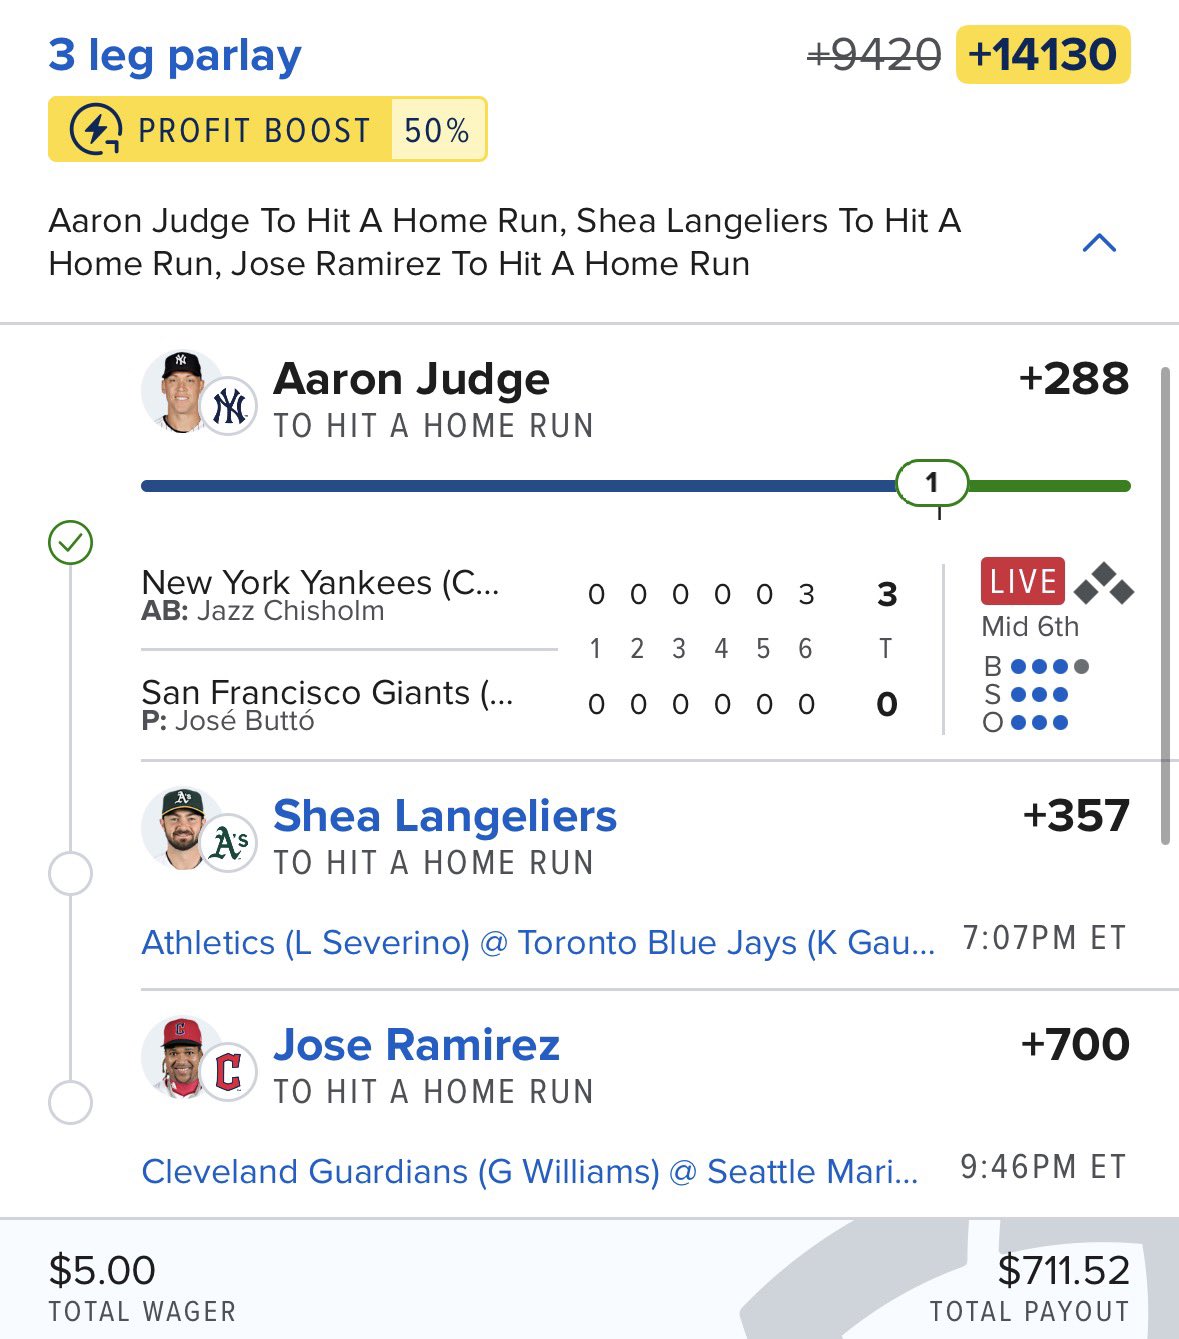Viewport: 1179px width, 1339px height.
Task: Select the boosted +14130 odds badge
Action: pos(1043,55)
